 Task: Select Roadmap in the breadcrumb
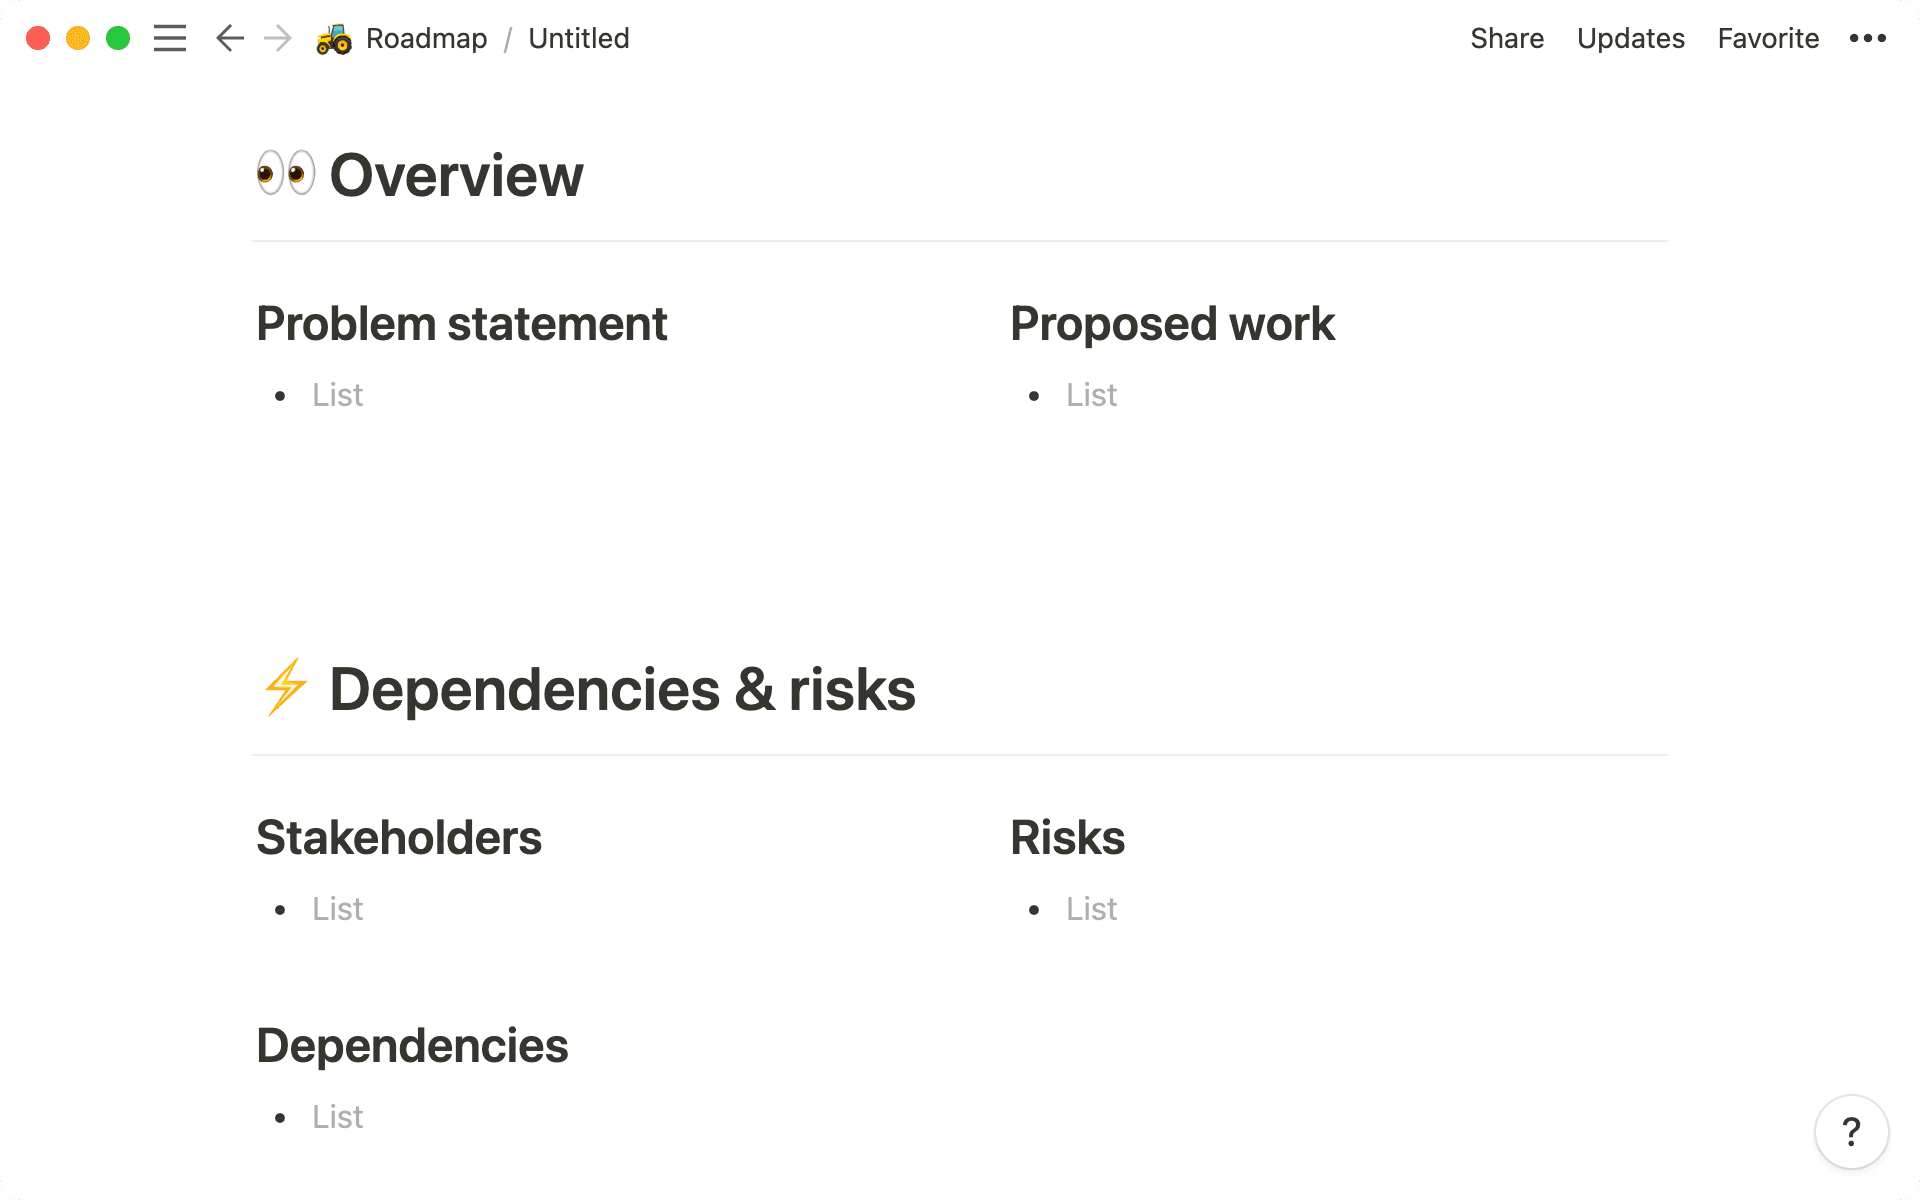point(427,38)
